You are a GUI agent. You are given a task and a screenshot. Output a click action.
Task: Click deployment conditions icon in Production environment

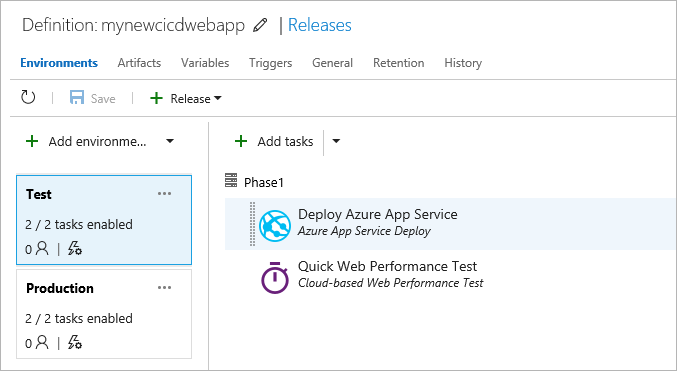(75, 343)
